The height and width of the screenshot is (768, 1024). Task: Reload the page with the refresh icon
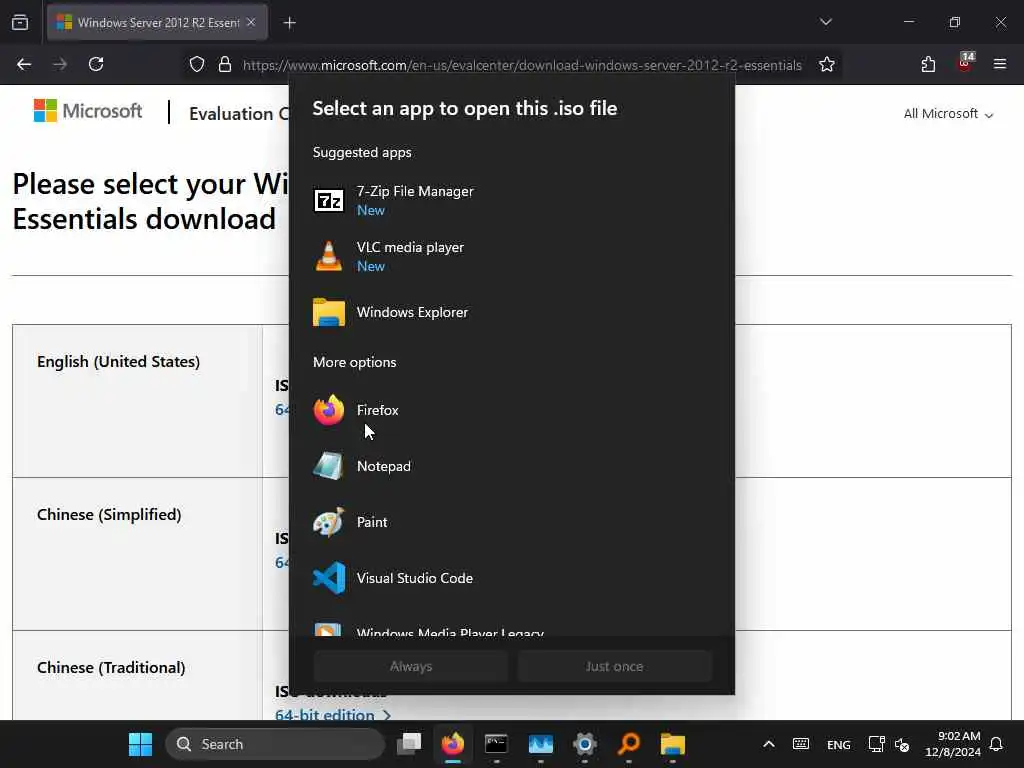[96, 65]
